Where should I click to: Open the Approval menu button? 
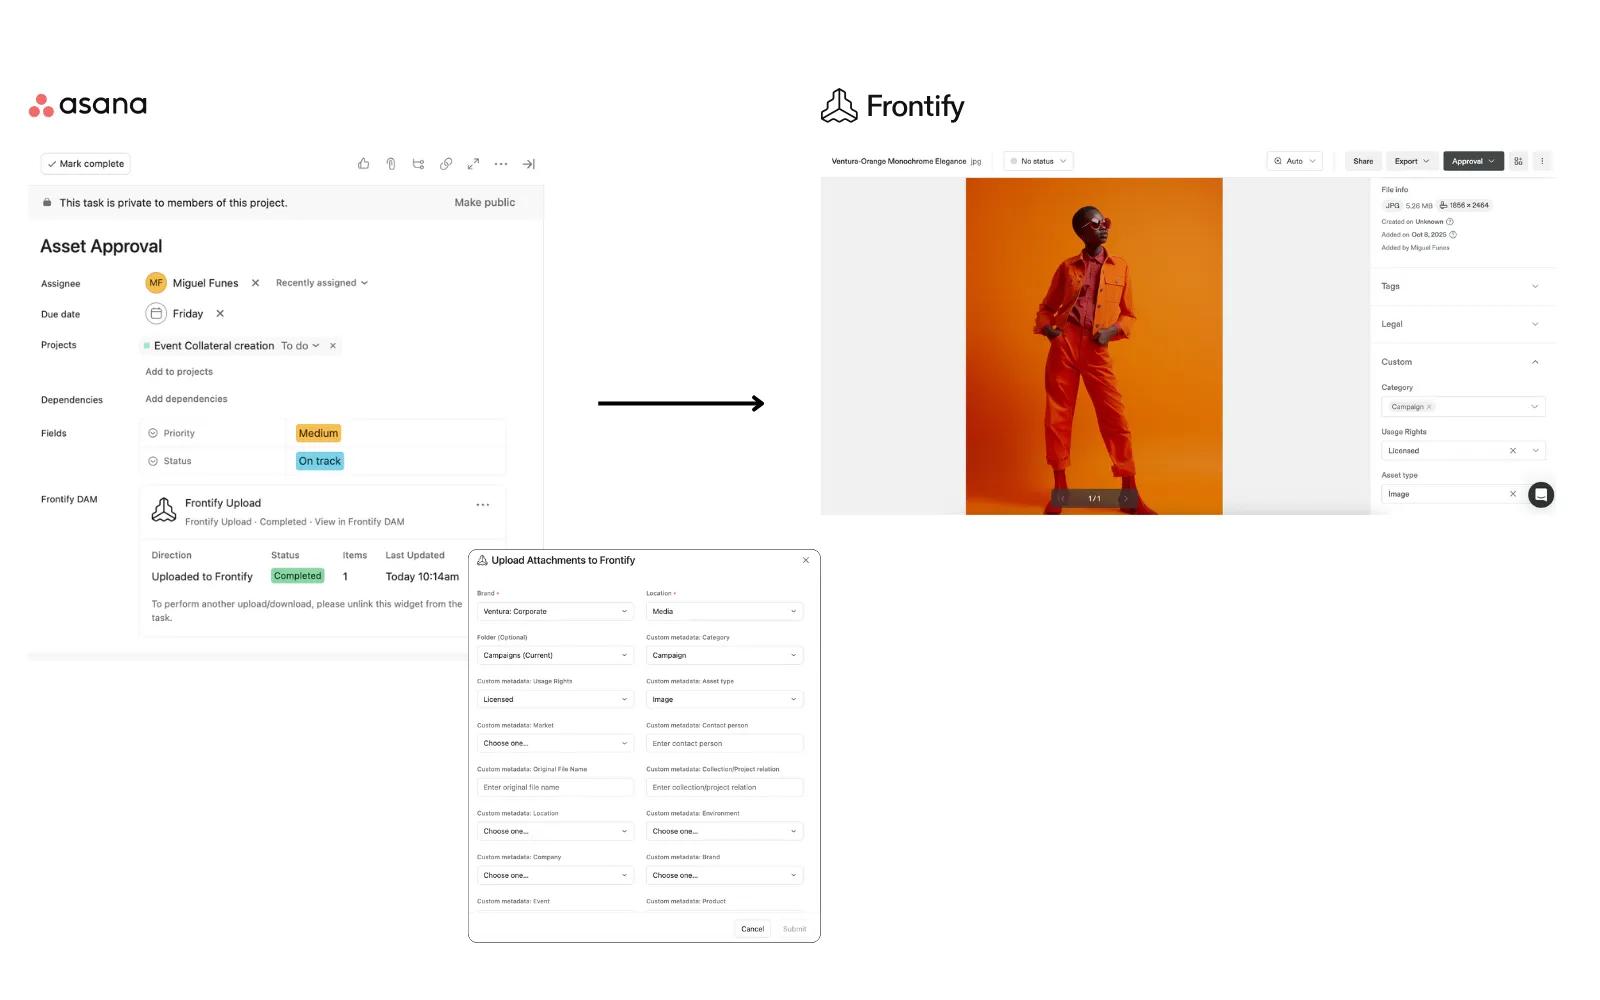pyautogui.click(x=1473, y=161)
